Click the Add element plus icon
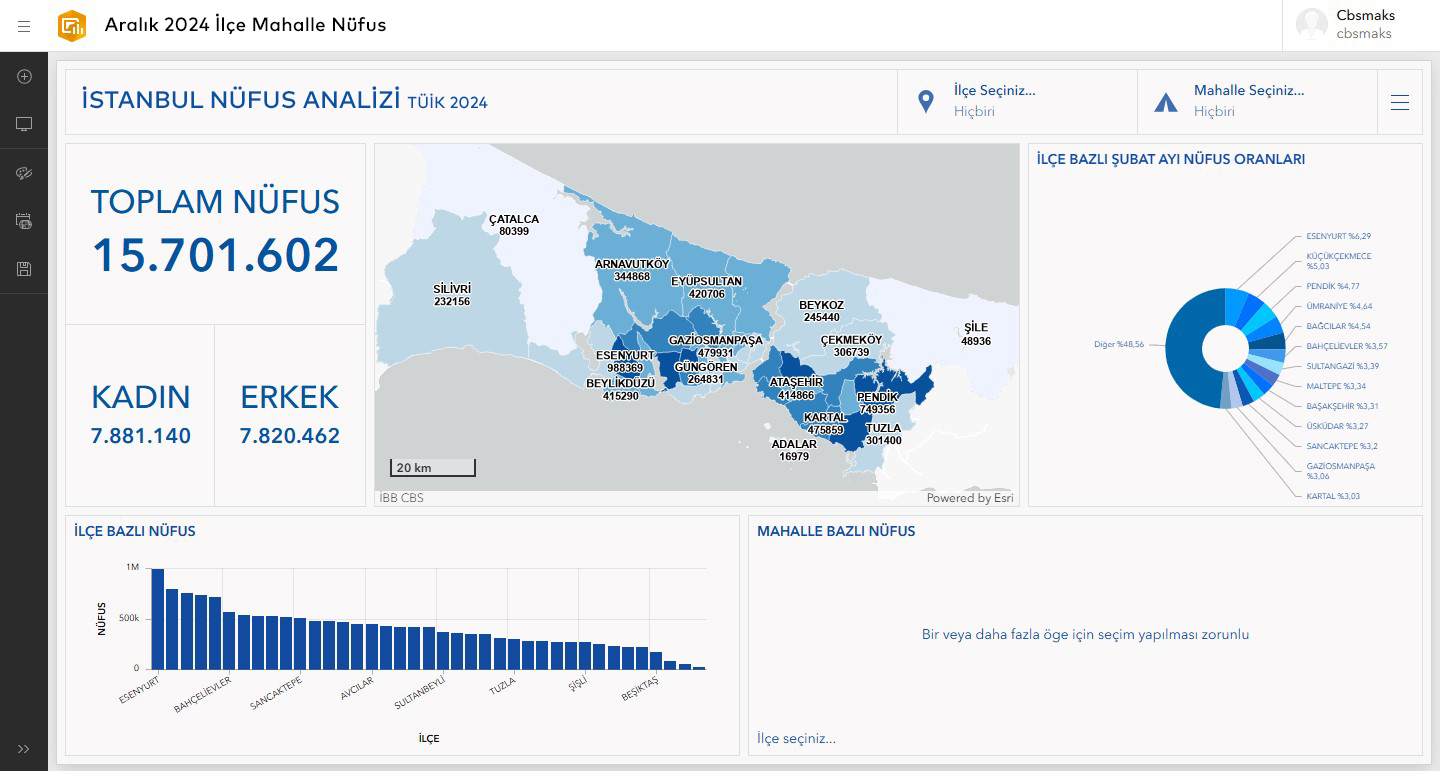 pos(24,77)
